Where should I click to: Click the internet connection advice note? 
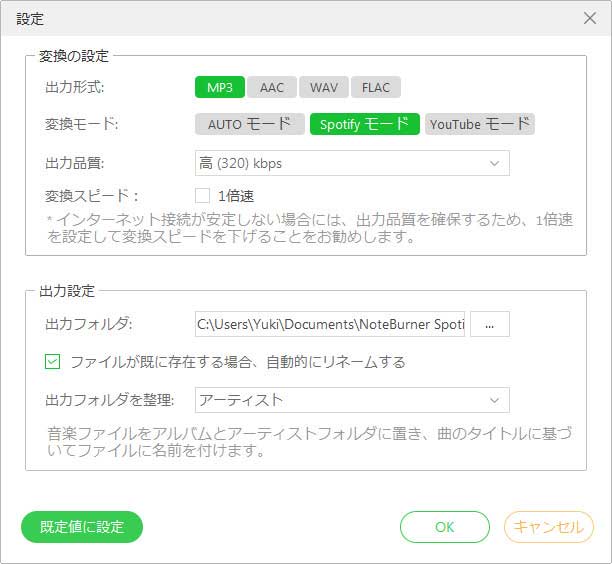click(x=310, y=228)
